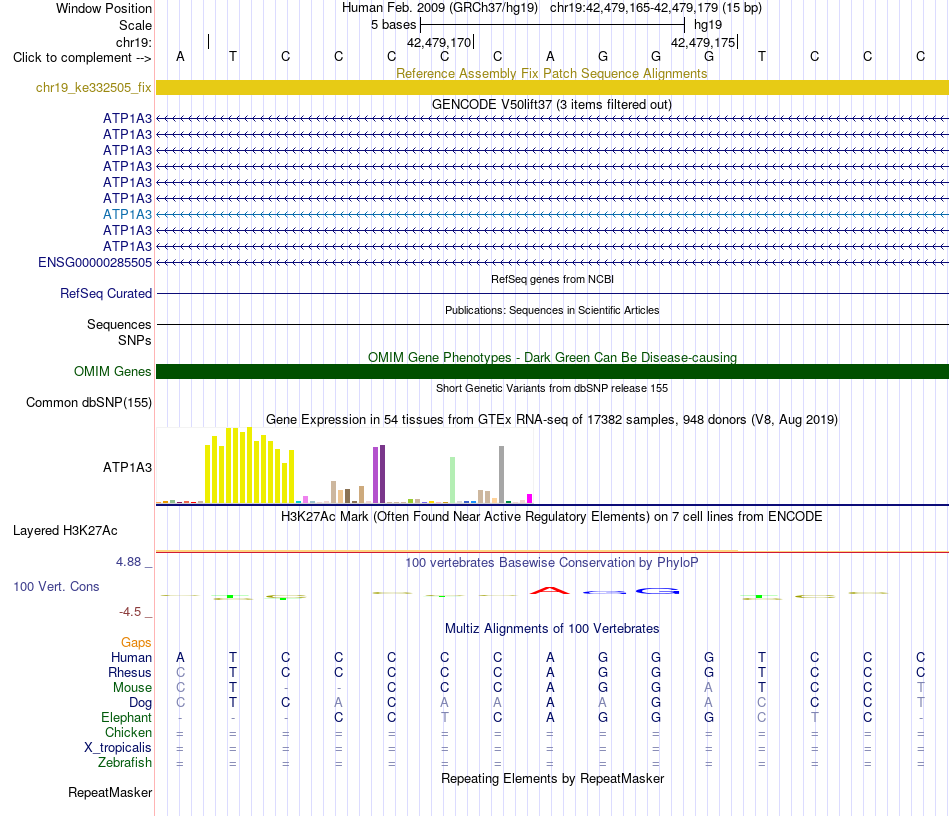Screen dimensions: 950x816
Task: Click the 'Click to complement -->' label
Action: pyautogui.click(x=82, y=58)
